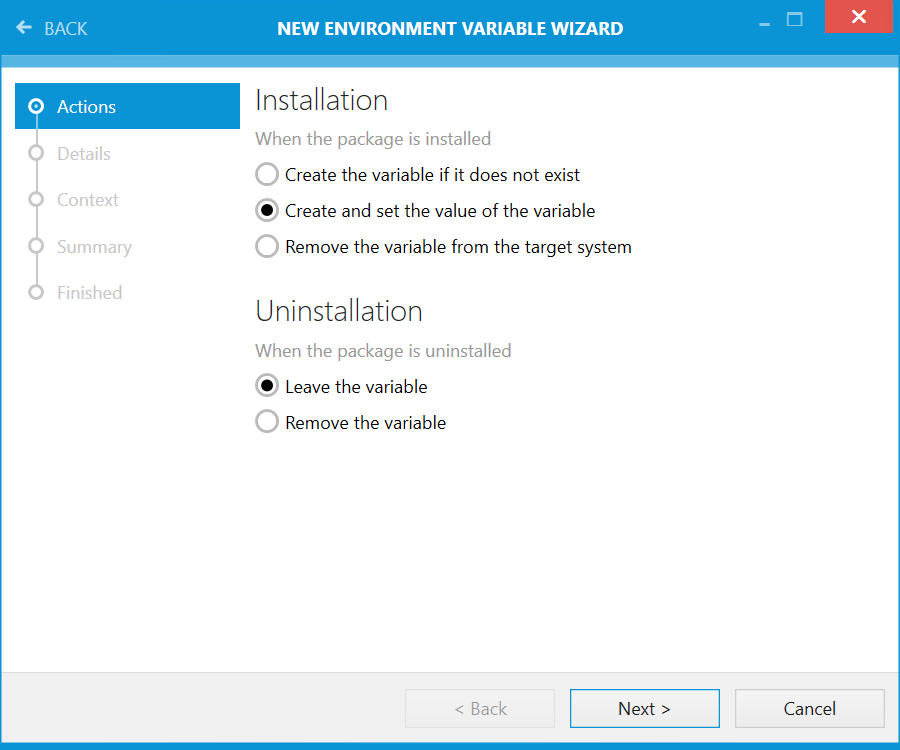This screenshot has width=900, height=750.
Task: Select 'Create and set the value of the variable'
Action: (266, 210)
